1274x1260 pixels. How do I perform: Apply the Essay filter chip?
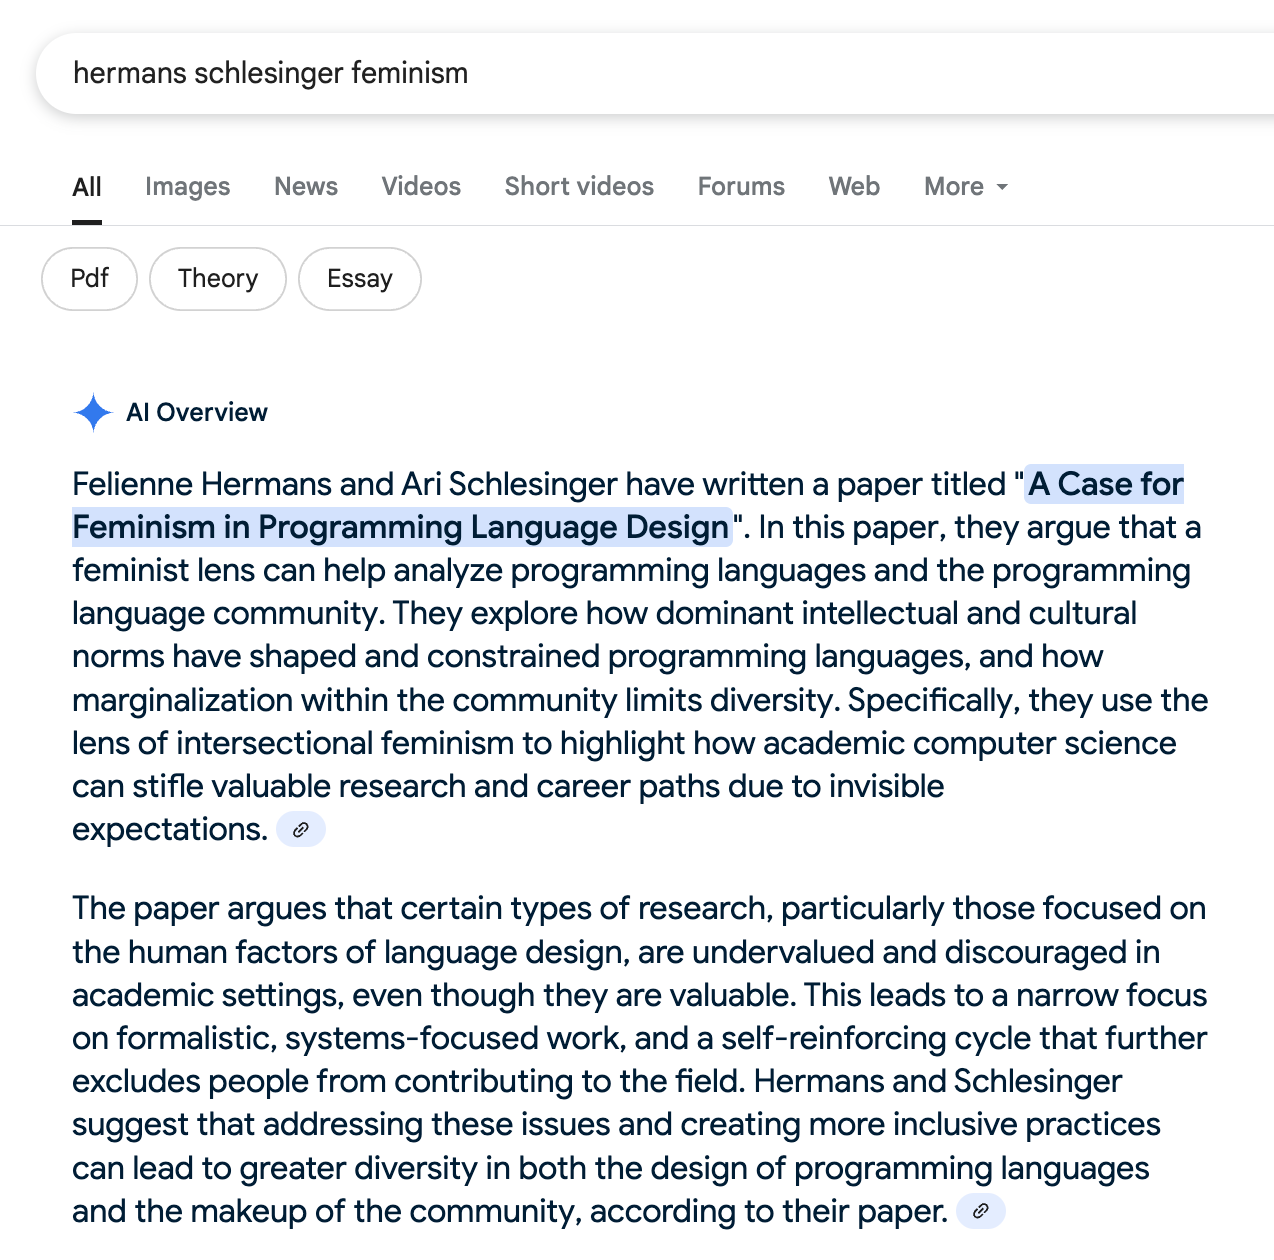tap(360, 279)
